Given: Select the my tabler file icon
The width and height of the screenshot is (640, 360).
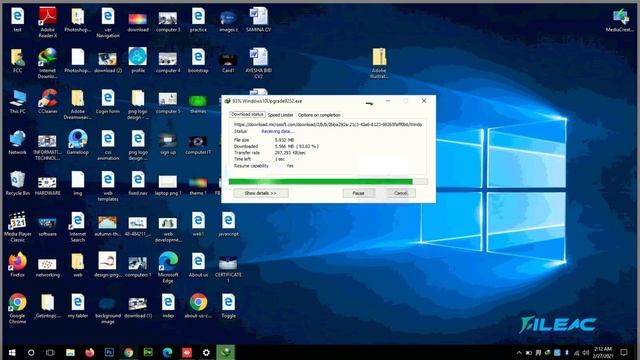Looking at the screenshot, I should (x=78, y=305).
